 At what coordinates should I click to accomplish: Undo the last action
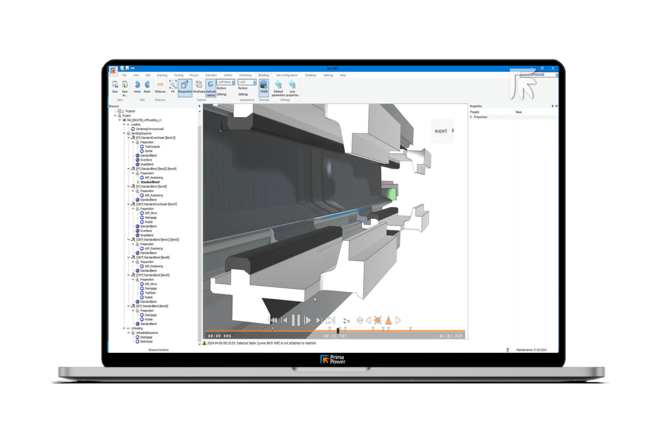click(137, 87)
